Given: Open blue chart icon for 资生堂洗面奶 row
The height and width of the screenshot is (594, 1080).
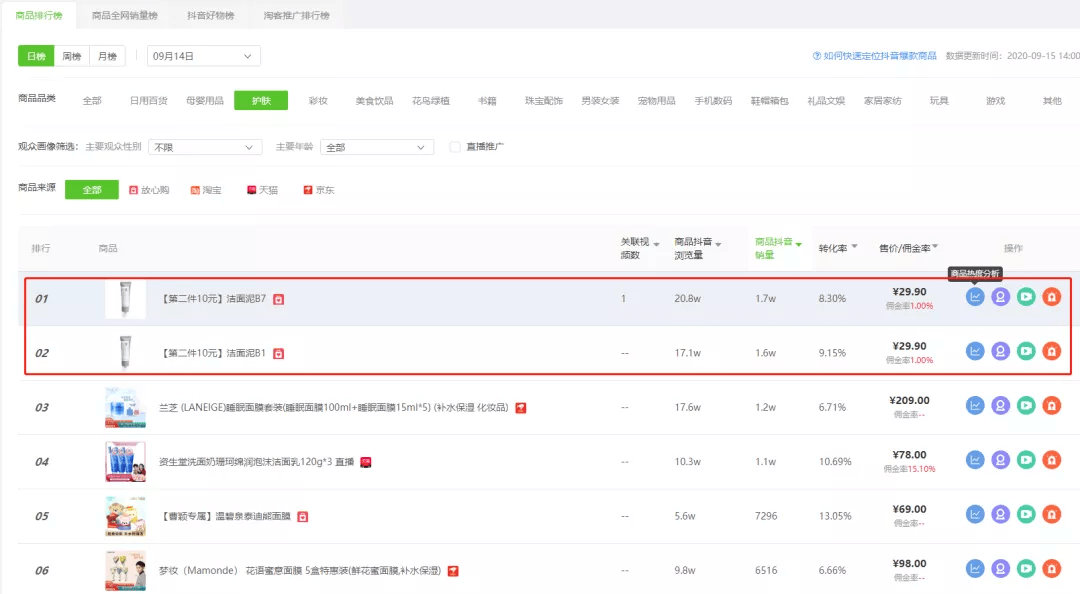Looking at the screenshot, I should (975, 460).
